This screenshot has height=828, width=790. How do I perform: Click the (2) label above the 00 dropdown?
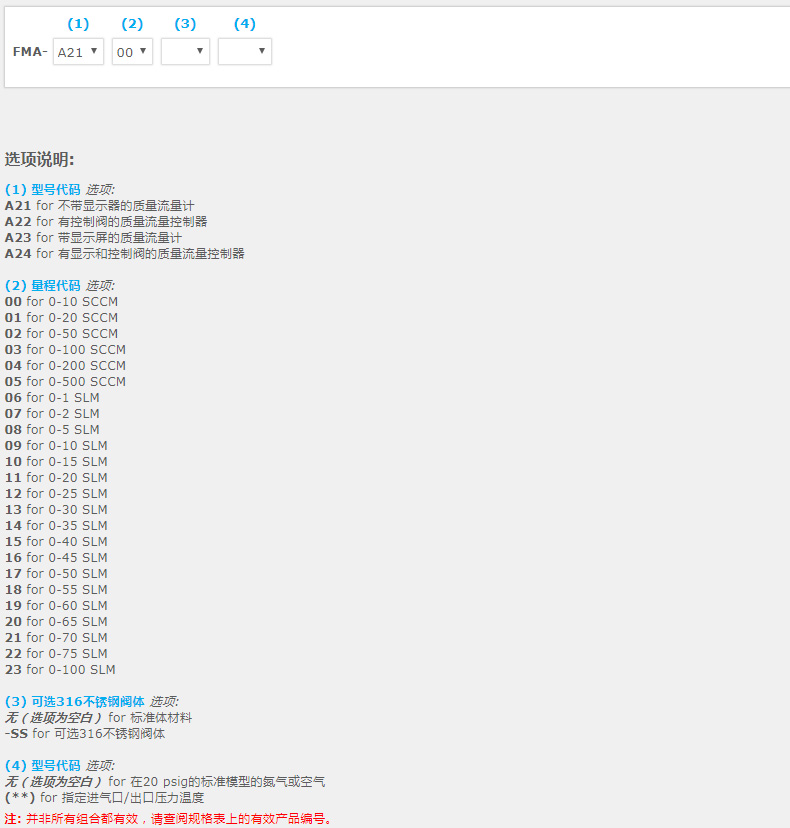pyautogui.click(x=132, y=23)
